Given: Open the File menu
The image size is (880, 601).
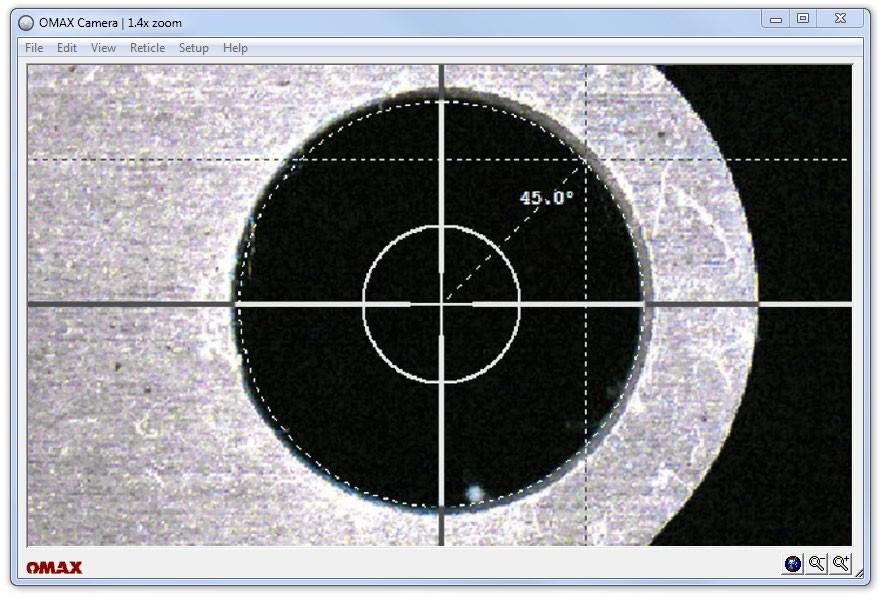Looking at the screenshot, I should (x=34, y=48).
